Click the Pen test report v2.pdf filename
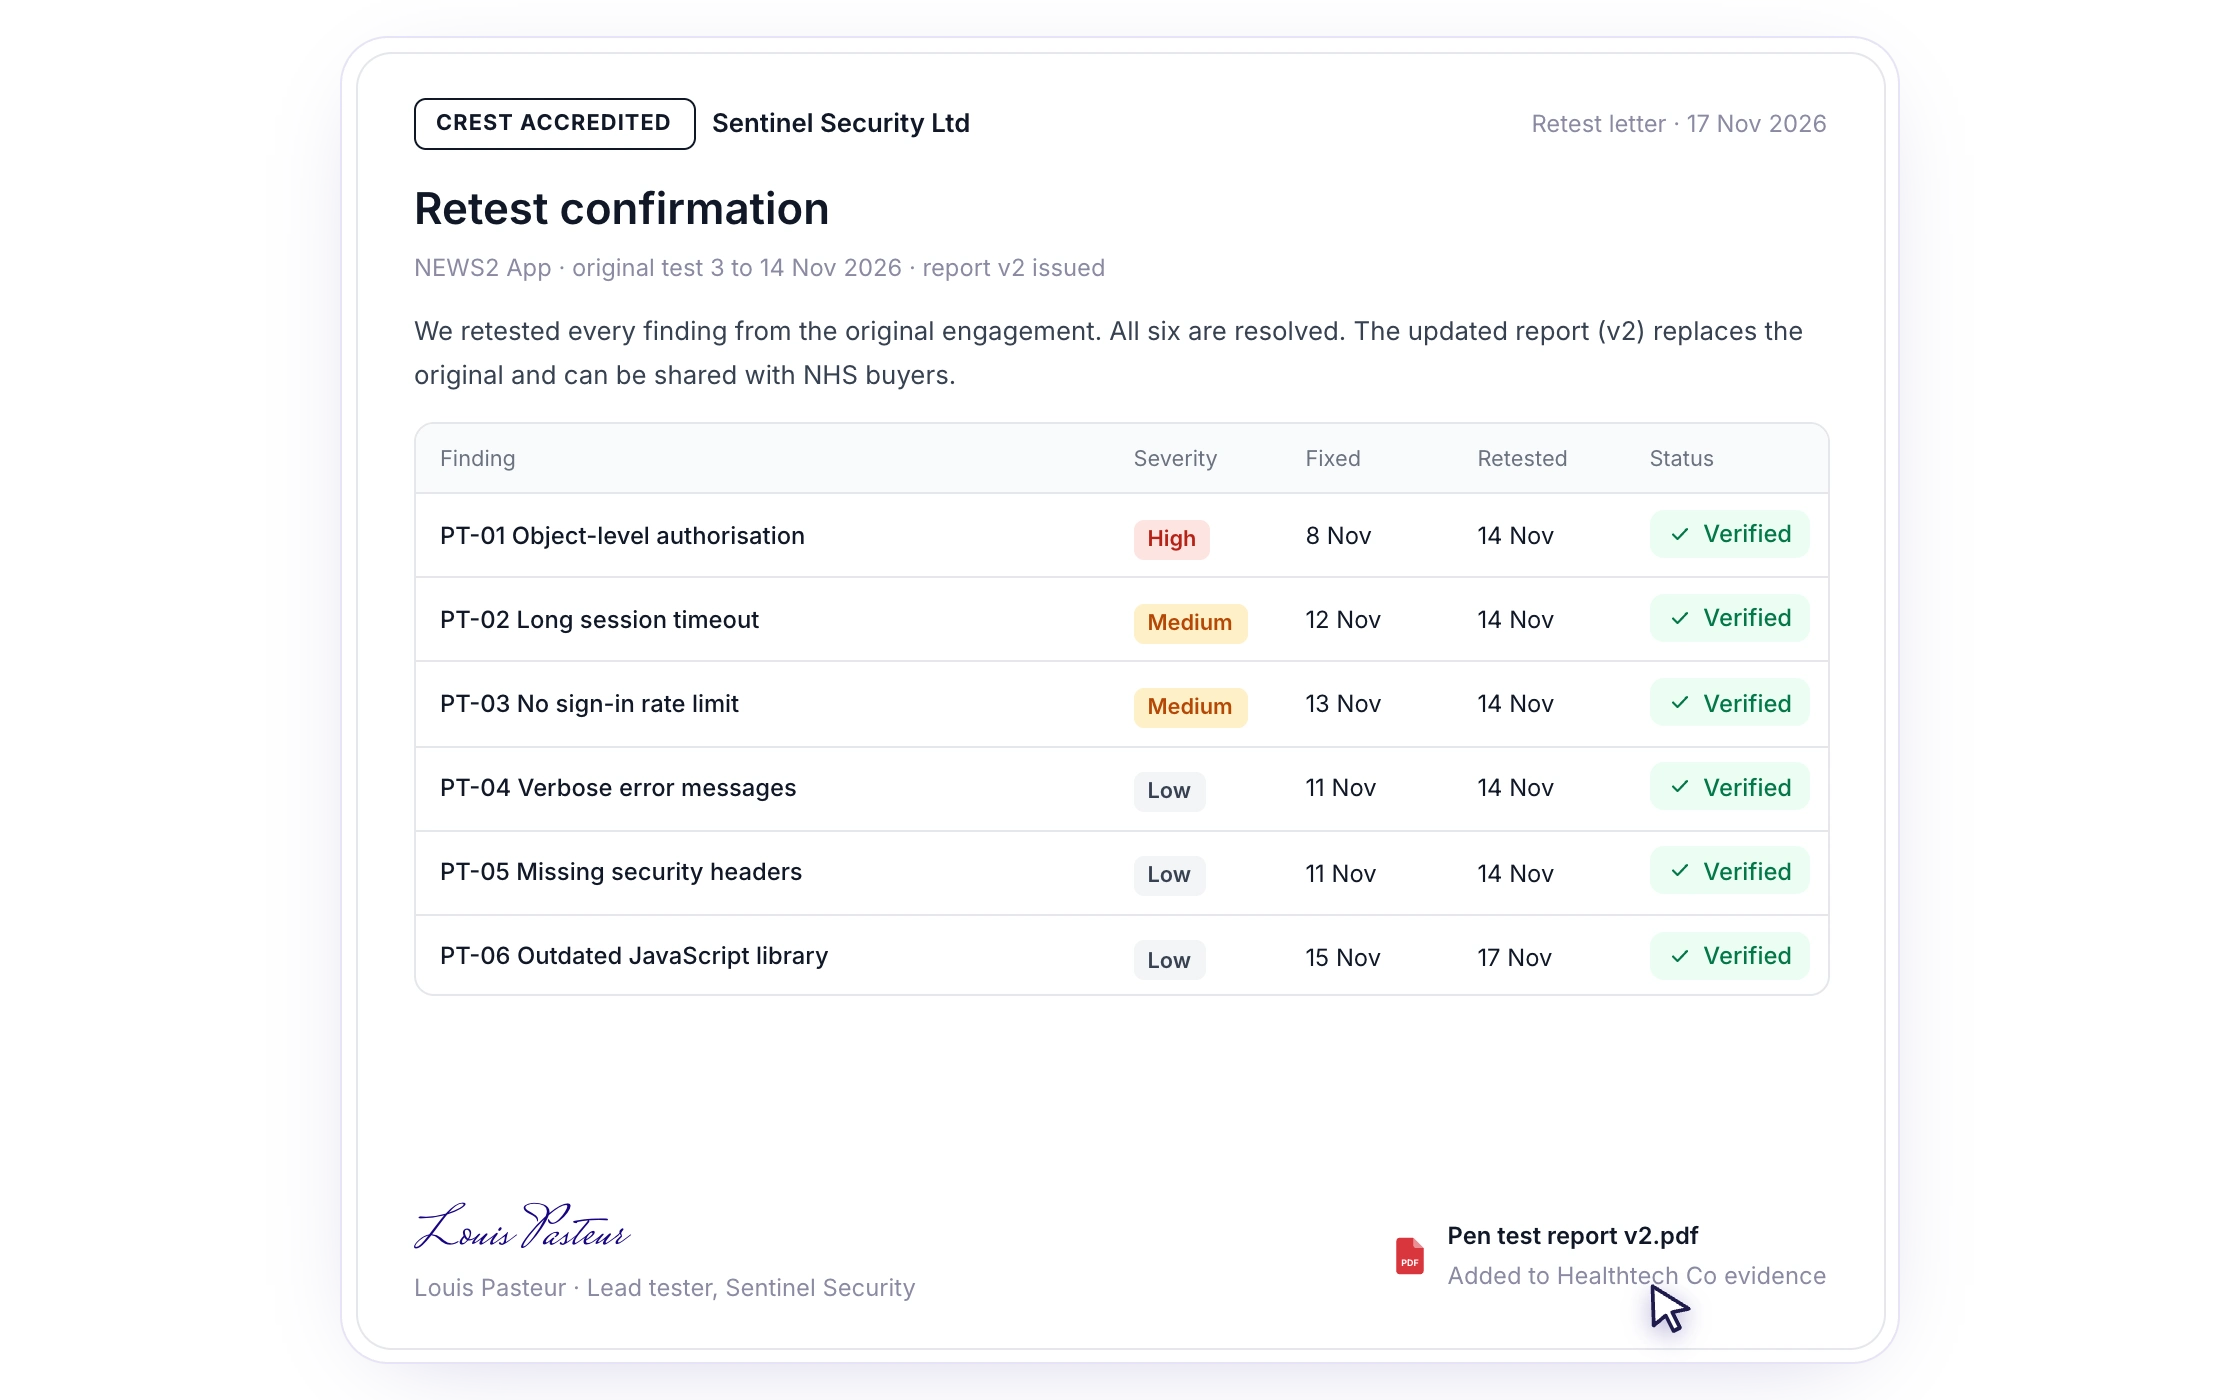 (1572, 1236)
